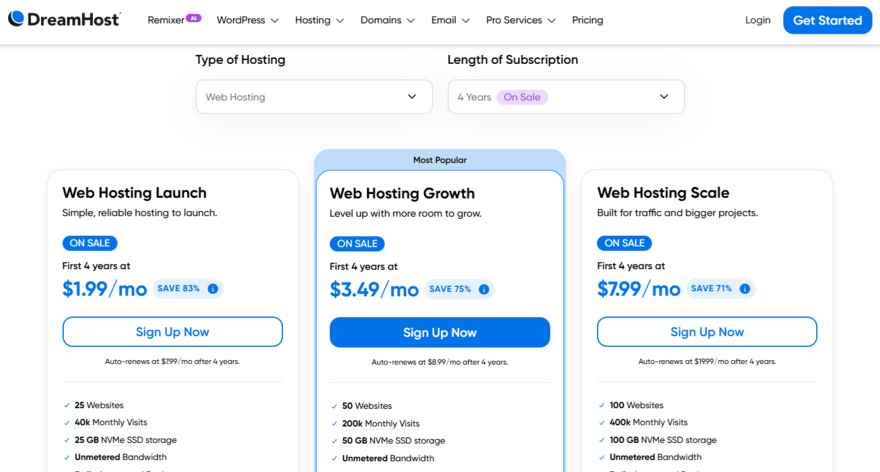Click the 400k Monthly Visits feature
This screenshot has height=472, width=880.
(648, 423)
